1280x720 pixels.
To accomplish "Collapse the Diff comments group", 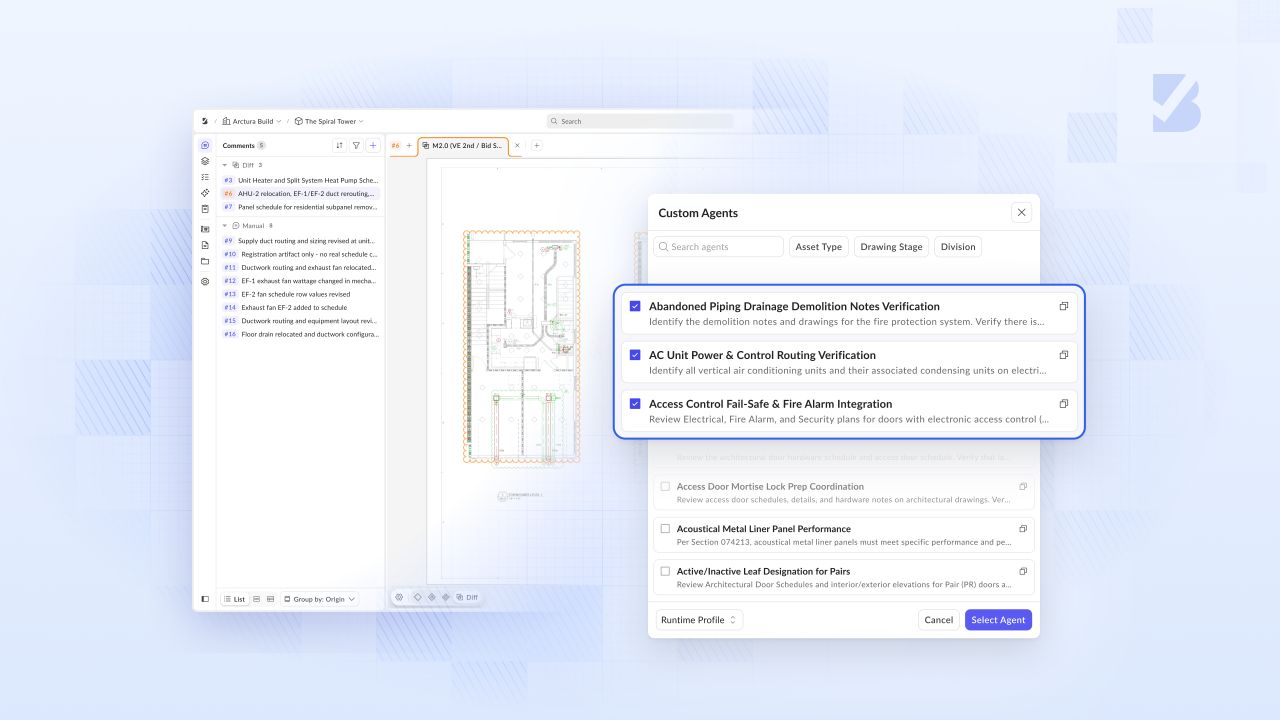I will (x=225, y=165).
